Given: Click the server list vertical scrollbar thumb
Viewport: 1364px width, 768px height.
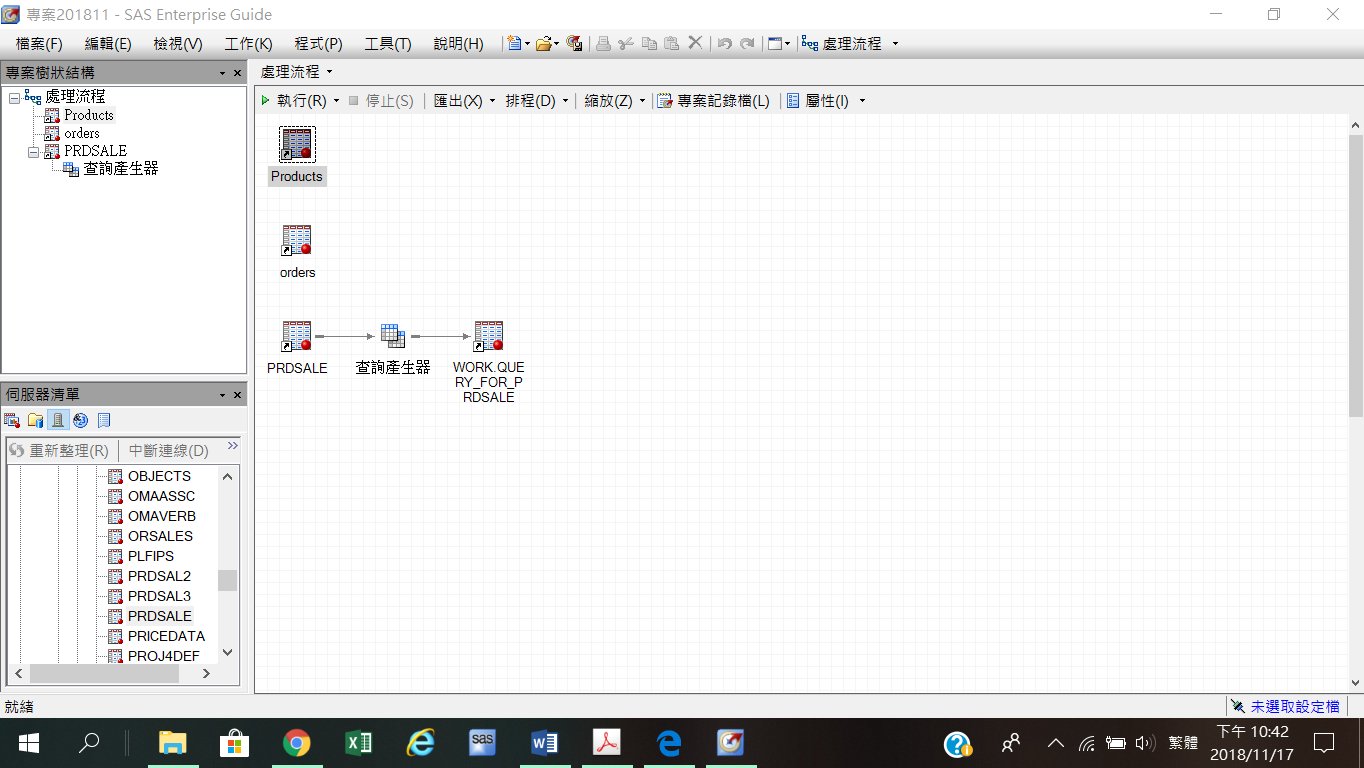Looking at the screenshot, I should click(x=227, y=580).
